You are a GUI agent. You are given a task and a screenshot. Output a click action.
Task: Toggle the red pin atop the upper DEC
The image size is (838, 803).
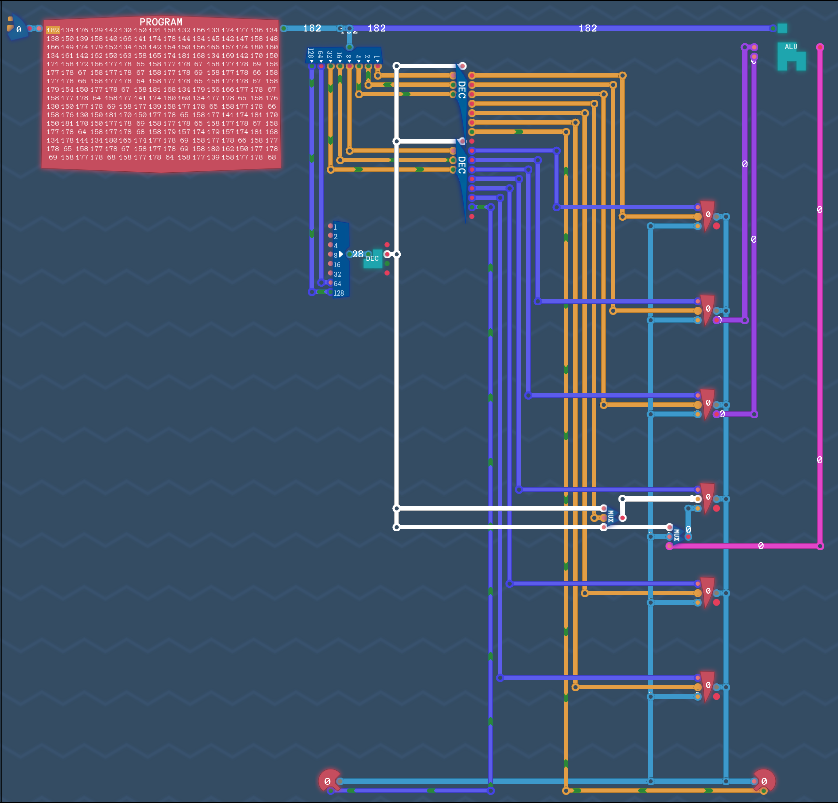click(462, 66)
